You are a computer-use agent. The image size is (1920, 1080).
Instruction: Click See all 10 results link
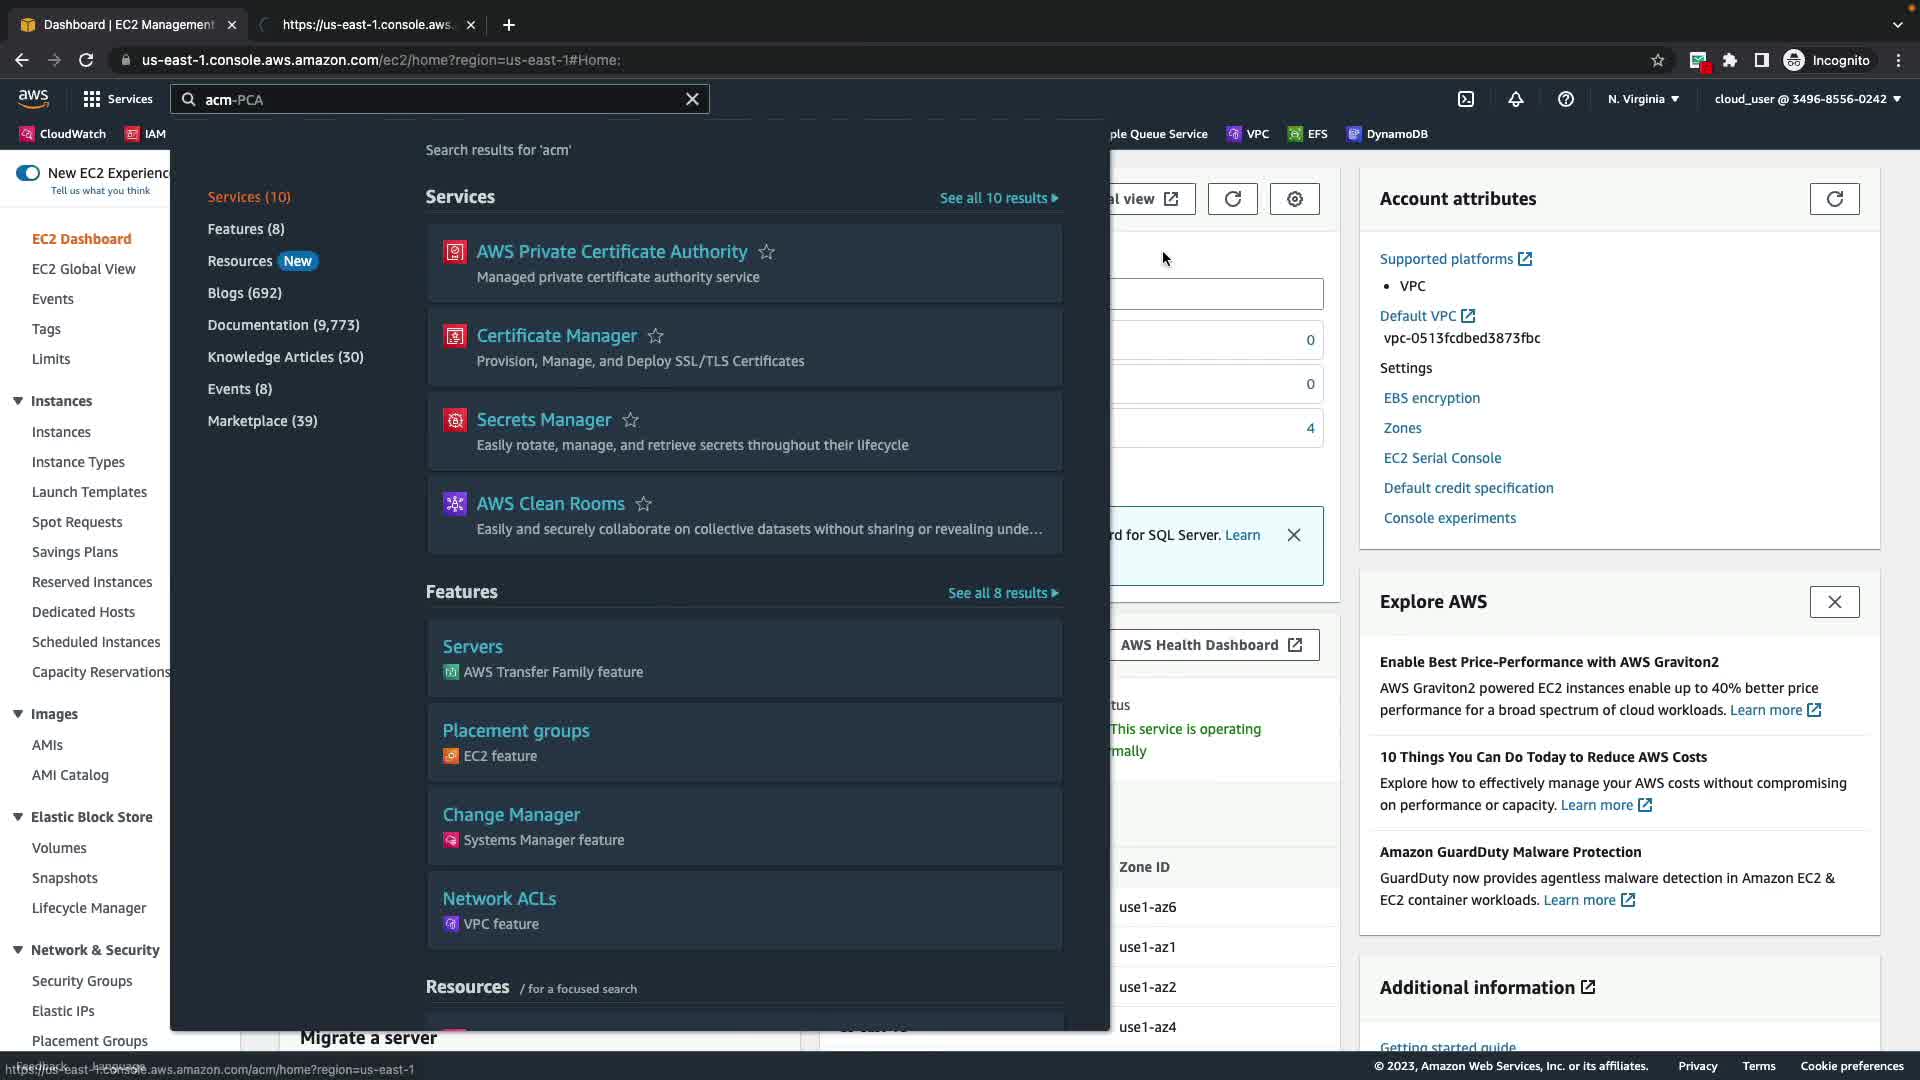(x=998, y=198)
